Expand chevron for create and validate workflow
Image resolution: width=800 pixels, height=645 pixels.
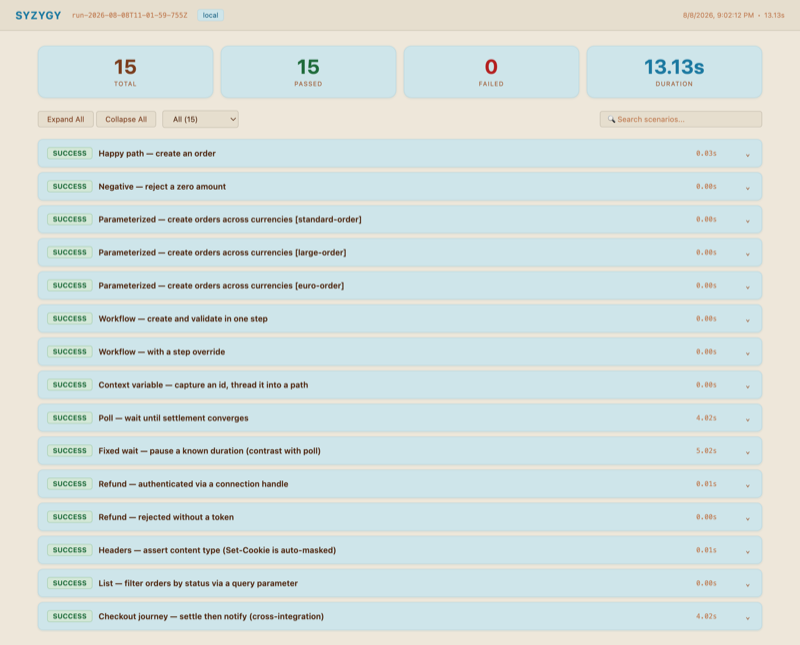747,320
